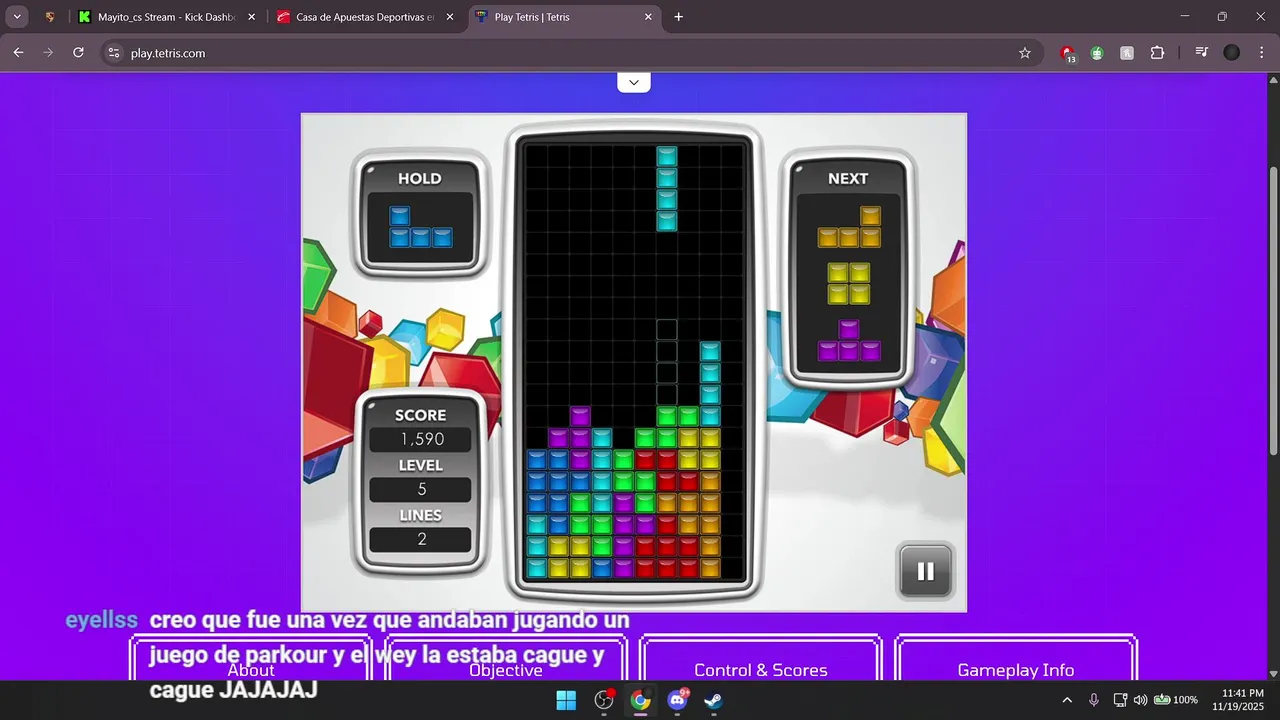The height and width of the screenshot is (720, 1280).
Task: Go back to previous page
Action: pyautogui.click(x=18, y=53)
